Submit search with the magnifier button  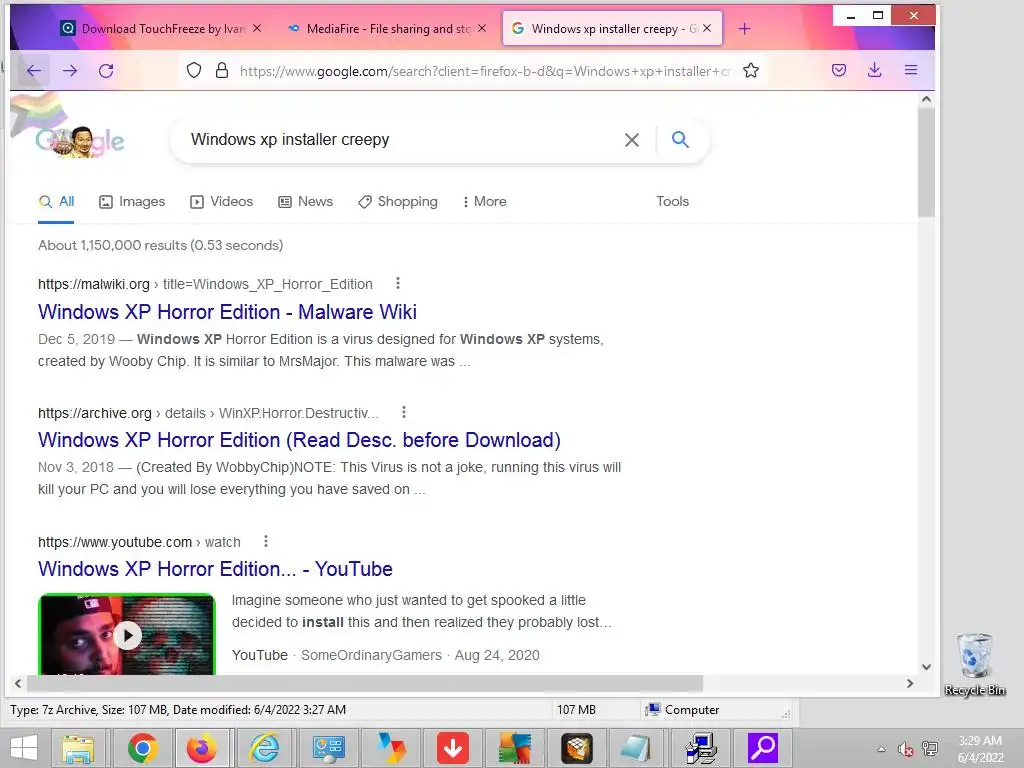(x=680, y=139)
